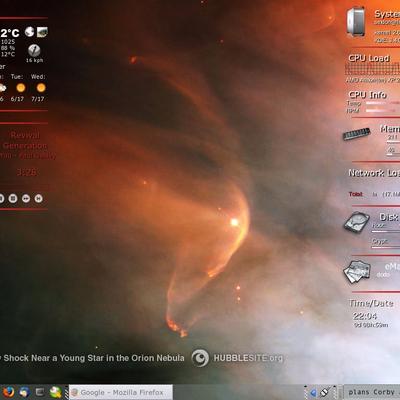Launch Firefox from the taskbar
400x400 pixels.
[8, 392]
